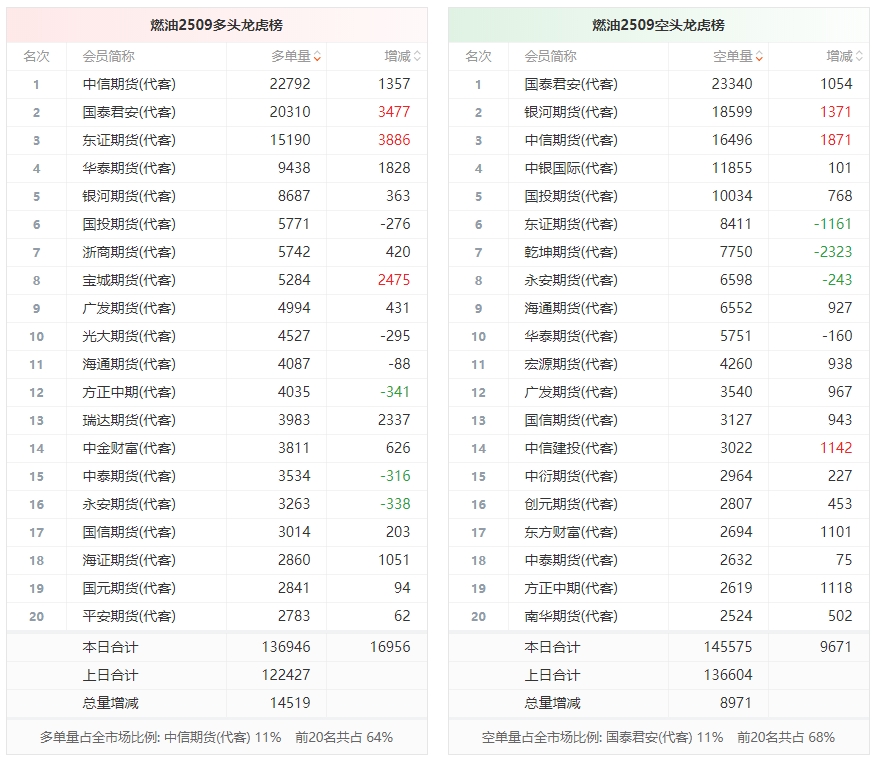Image resolution: width=879 pixels, height=761 pixels.
Task: Click long change total 16956
Action: click(x=390, y=647)
